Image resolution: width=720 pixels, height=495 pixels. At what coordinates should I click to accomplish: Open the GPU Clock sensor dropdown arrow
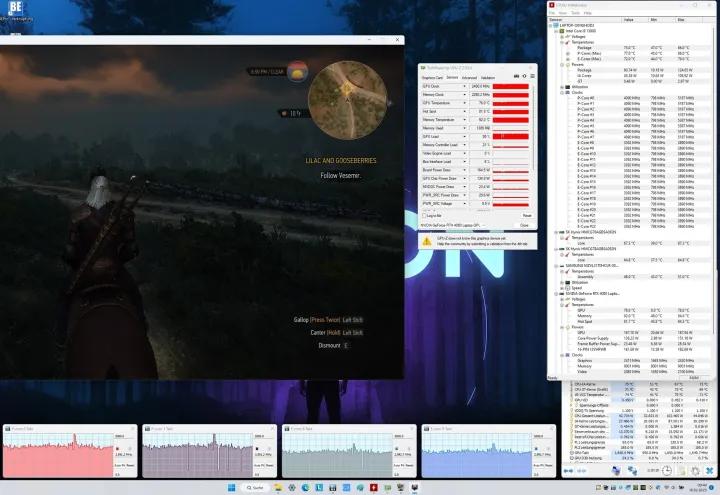coord(464,88)
